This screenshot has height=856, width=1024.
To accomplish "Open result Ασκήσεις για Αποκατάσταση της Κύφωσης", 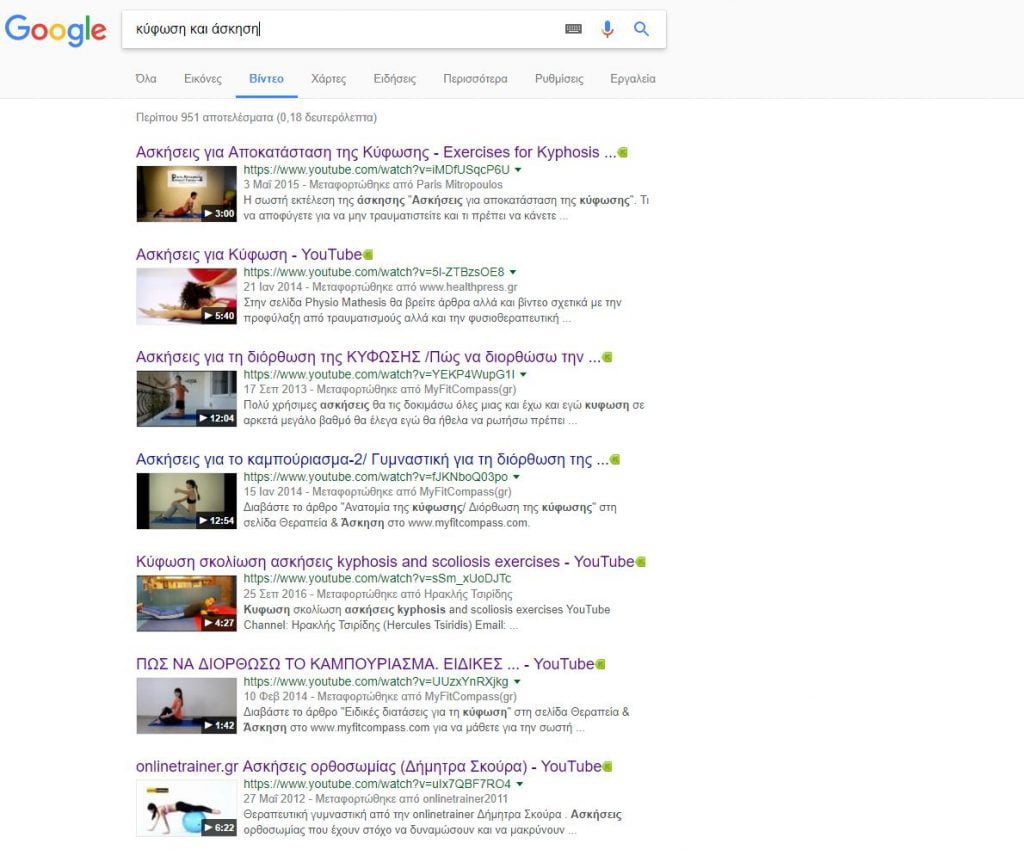I will tap(376, 152).
